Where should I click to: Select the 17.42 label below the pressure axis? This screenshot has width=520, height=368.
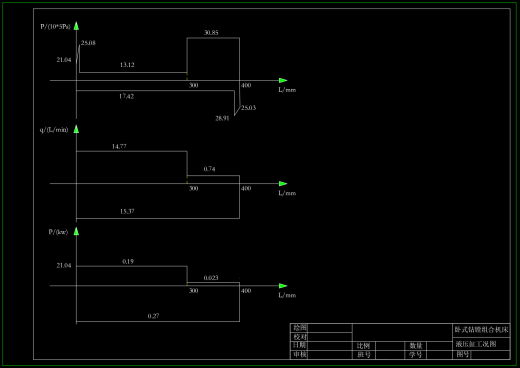click(x=127, y=96)
